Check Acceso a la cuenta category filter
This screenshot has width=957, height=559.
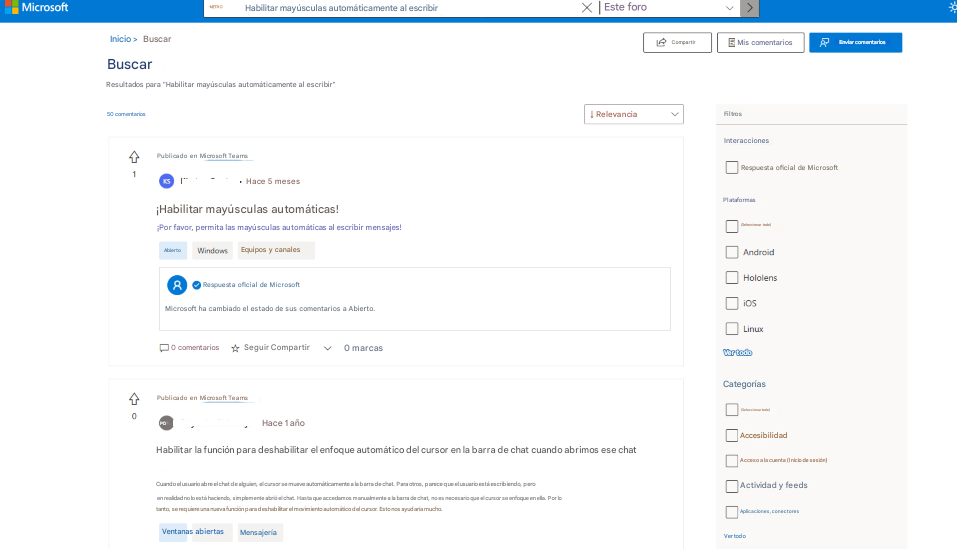[732, 461]
